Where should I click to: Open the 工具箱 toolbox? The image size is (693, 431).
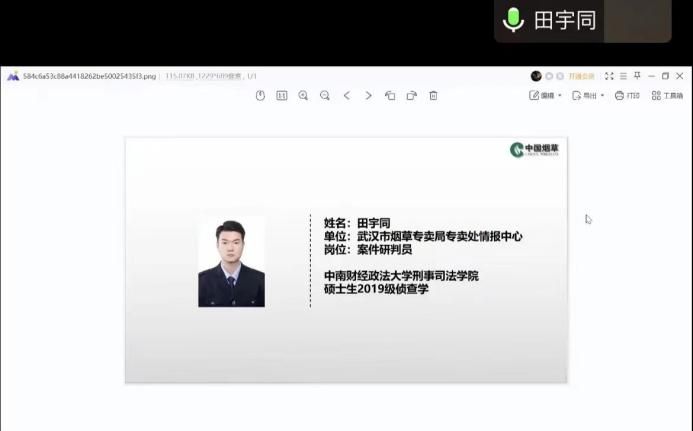(x=667, y=96)
